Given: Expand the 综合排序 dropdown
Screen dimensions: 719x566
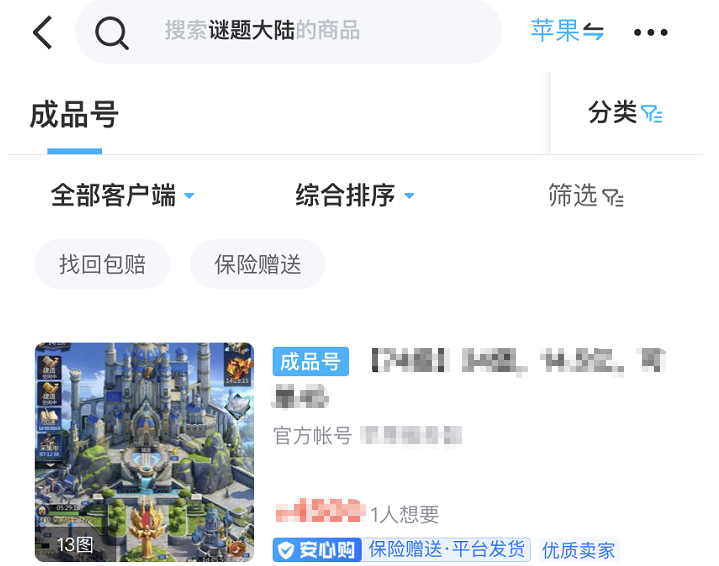Looking at the screenshot, I should (355, 195).
